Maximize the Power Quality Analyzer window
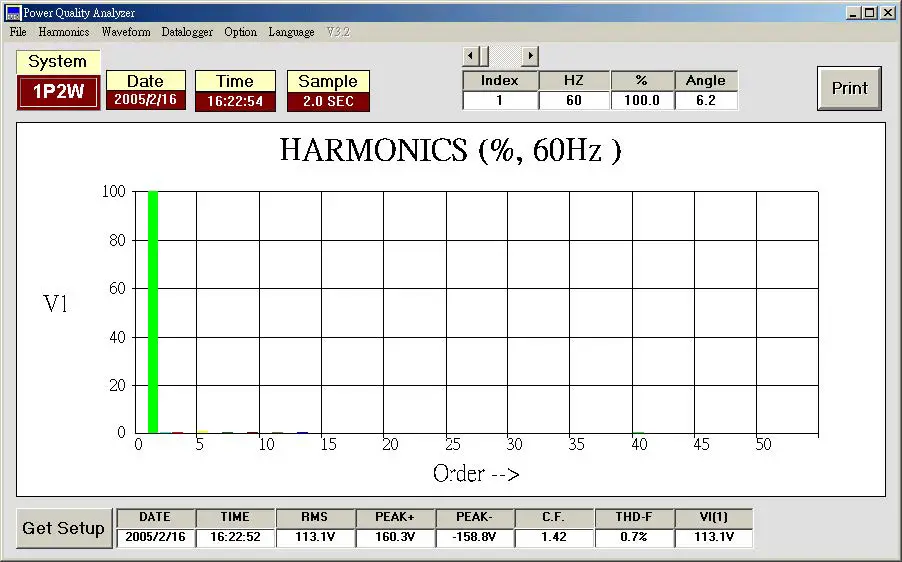Image resolution: width=902 pixels, height=562 pixels. tap(870, 13)
